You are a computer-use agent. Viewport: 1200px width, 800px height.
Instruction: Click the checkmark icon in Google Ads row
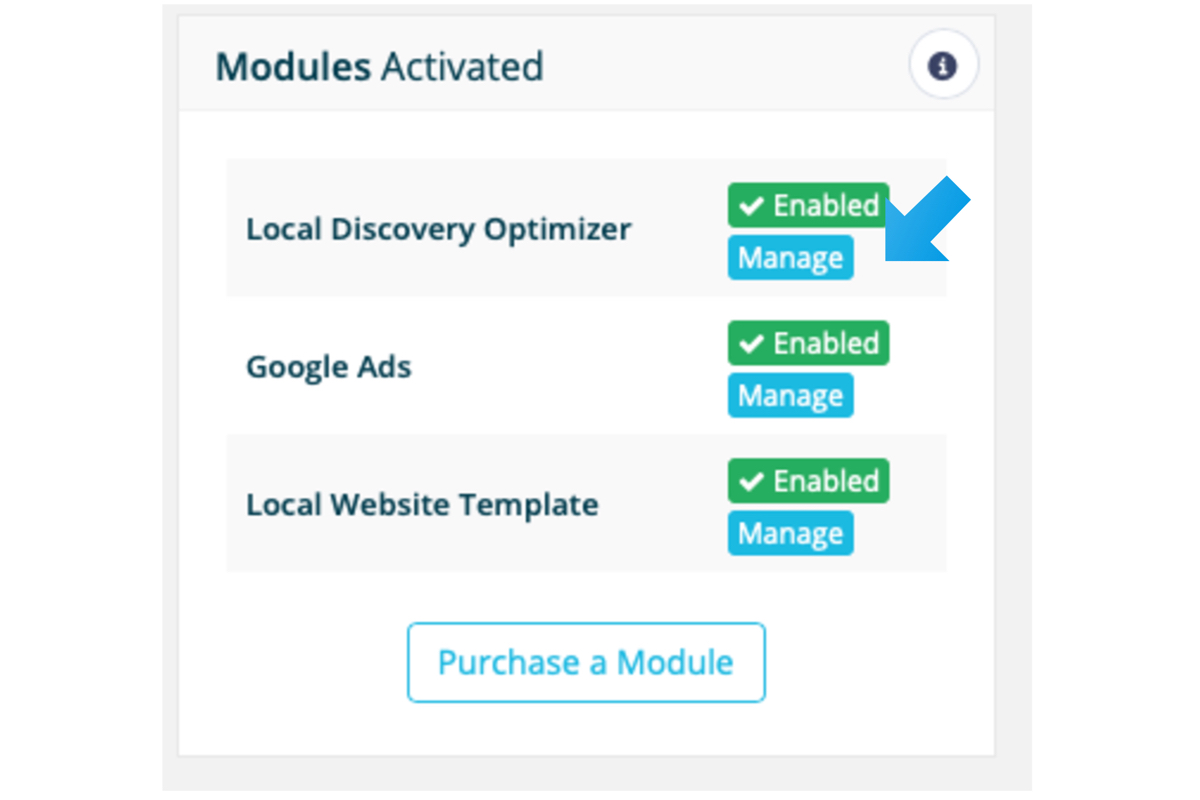752,344
